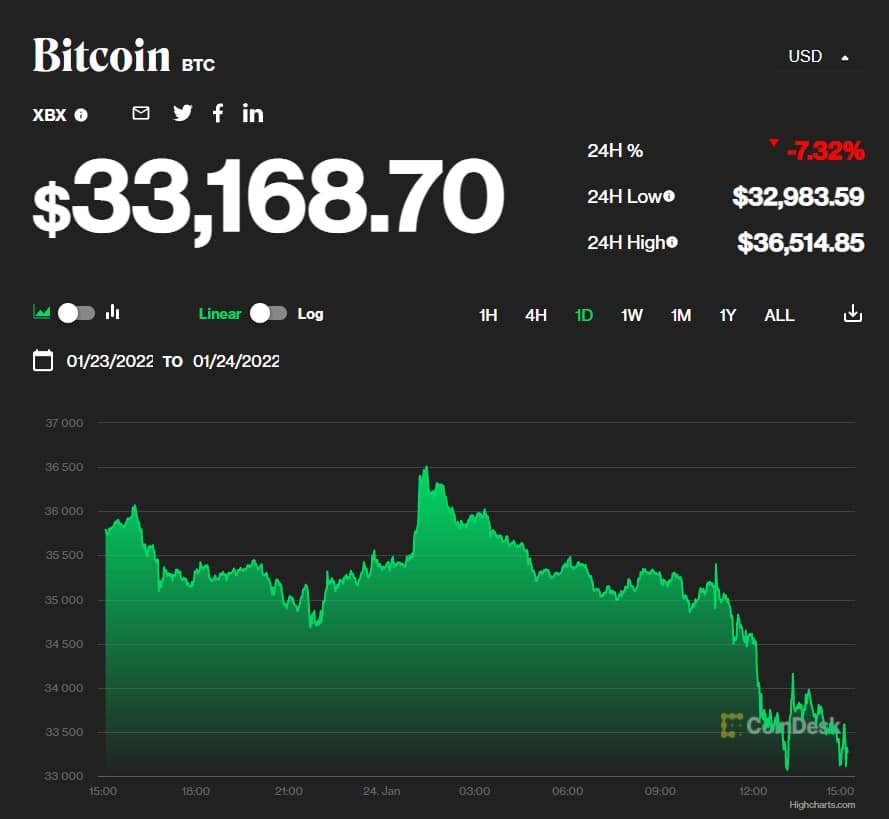Select the 1H time range
The image size is (889, 819).
(488, 315)
